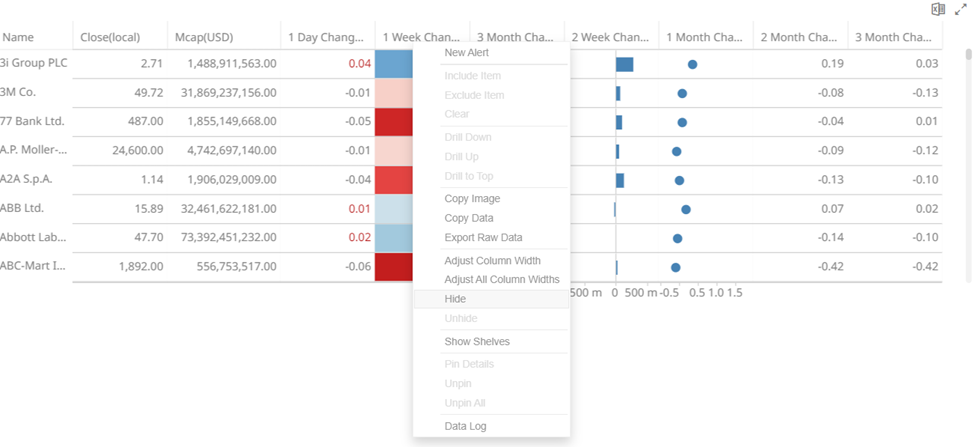Click the 1 Month Change dot for ABB Ltd.
Image resolution: width=975 pixels, height=447 pixels.
click(686, 209)
